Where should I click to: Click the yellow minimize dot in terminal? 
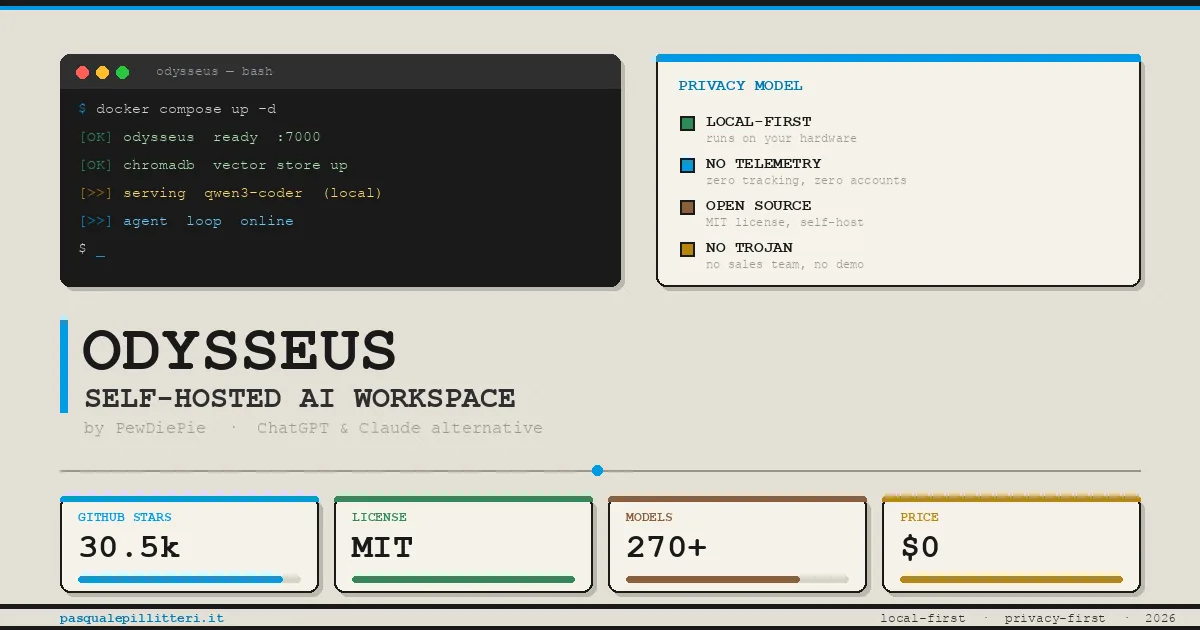coord(103,72)
